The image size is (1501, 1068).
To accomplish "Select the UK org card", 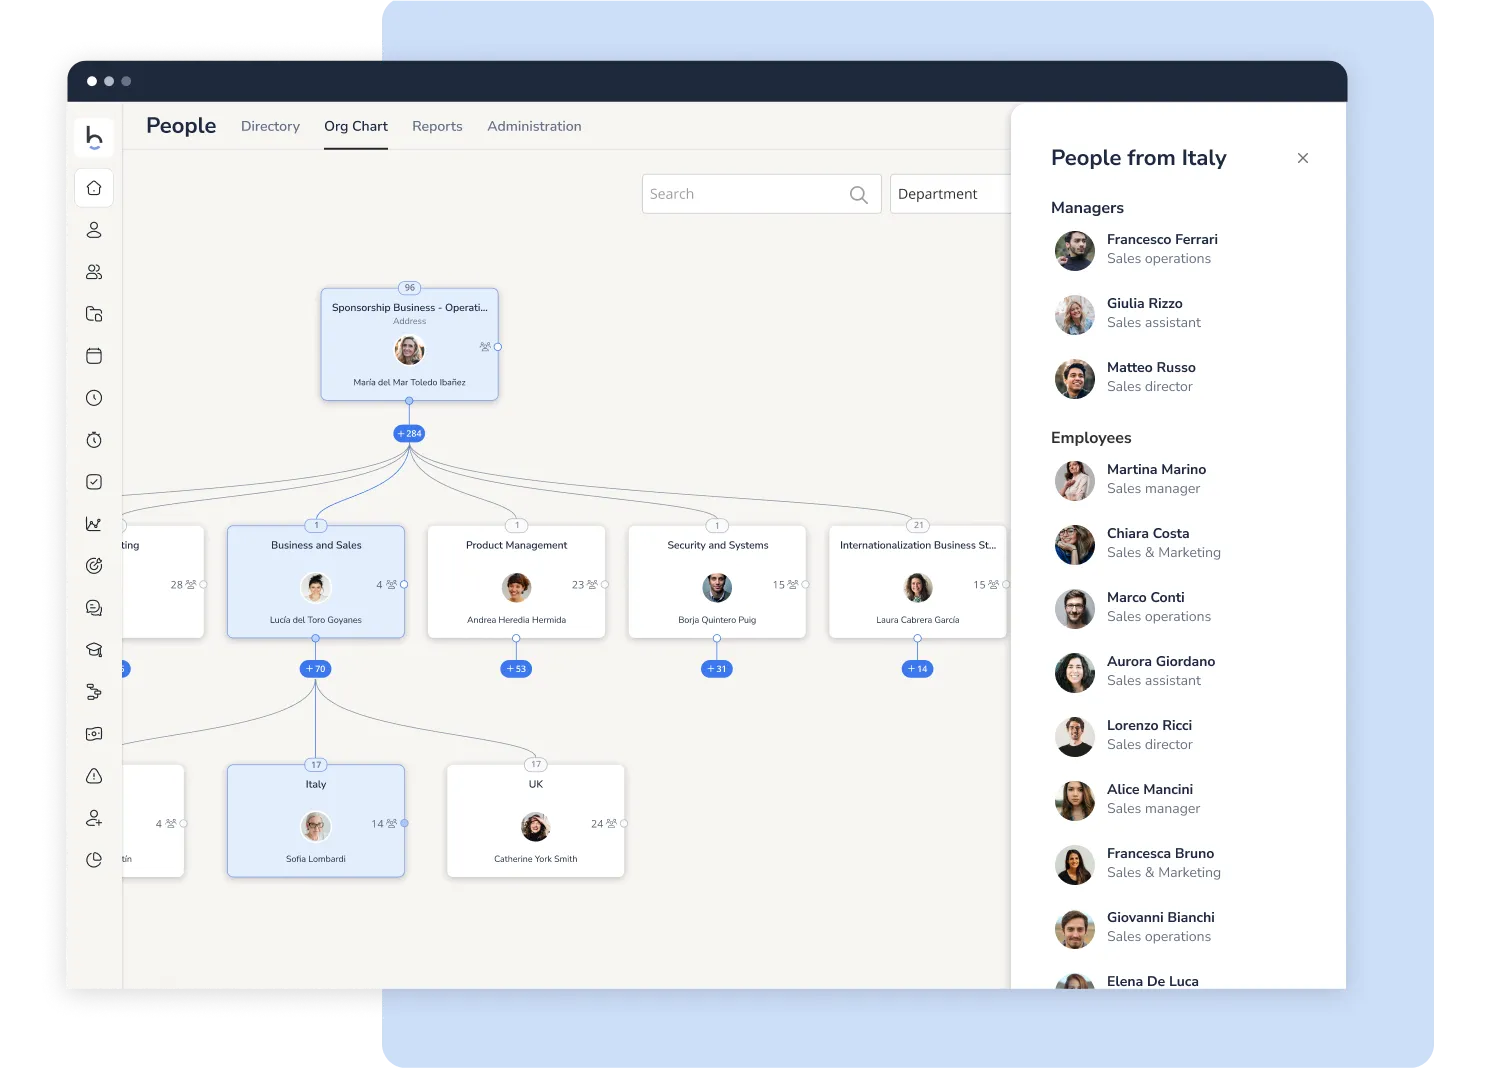I will pyautogui.click(x=536, y=821).
